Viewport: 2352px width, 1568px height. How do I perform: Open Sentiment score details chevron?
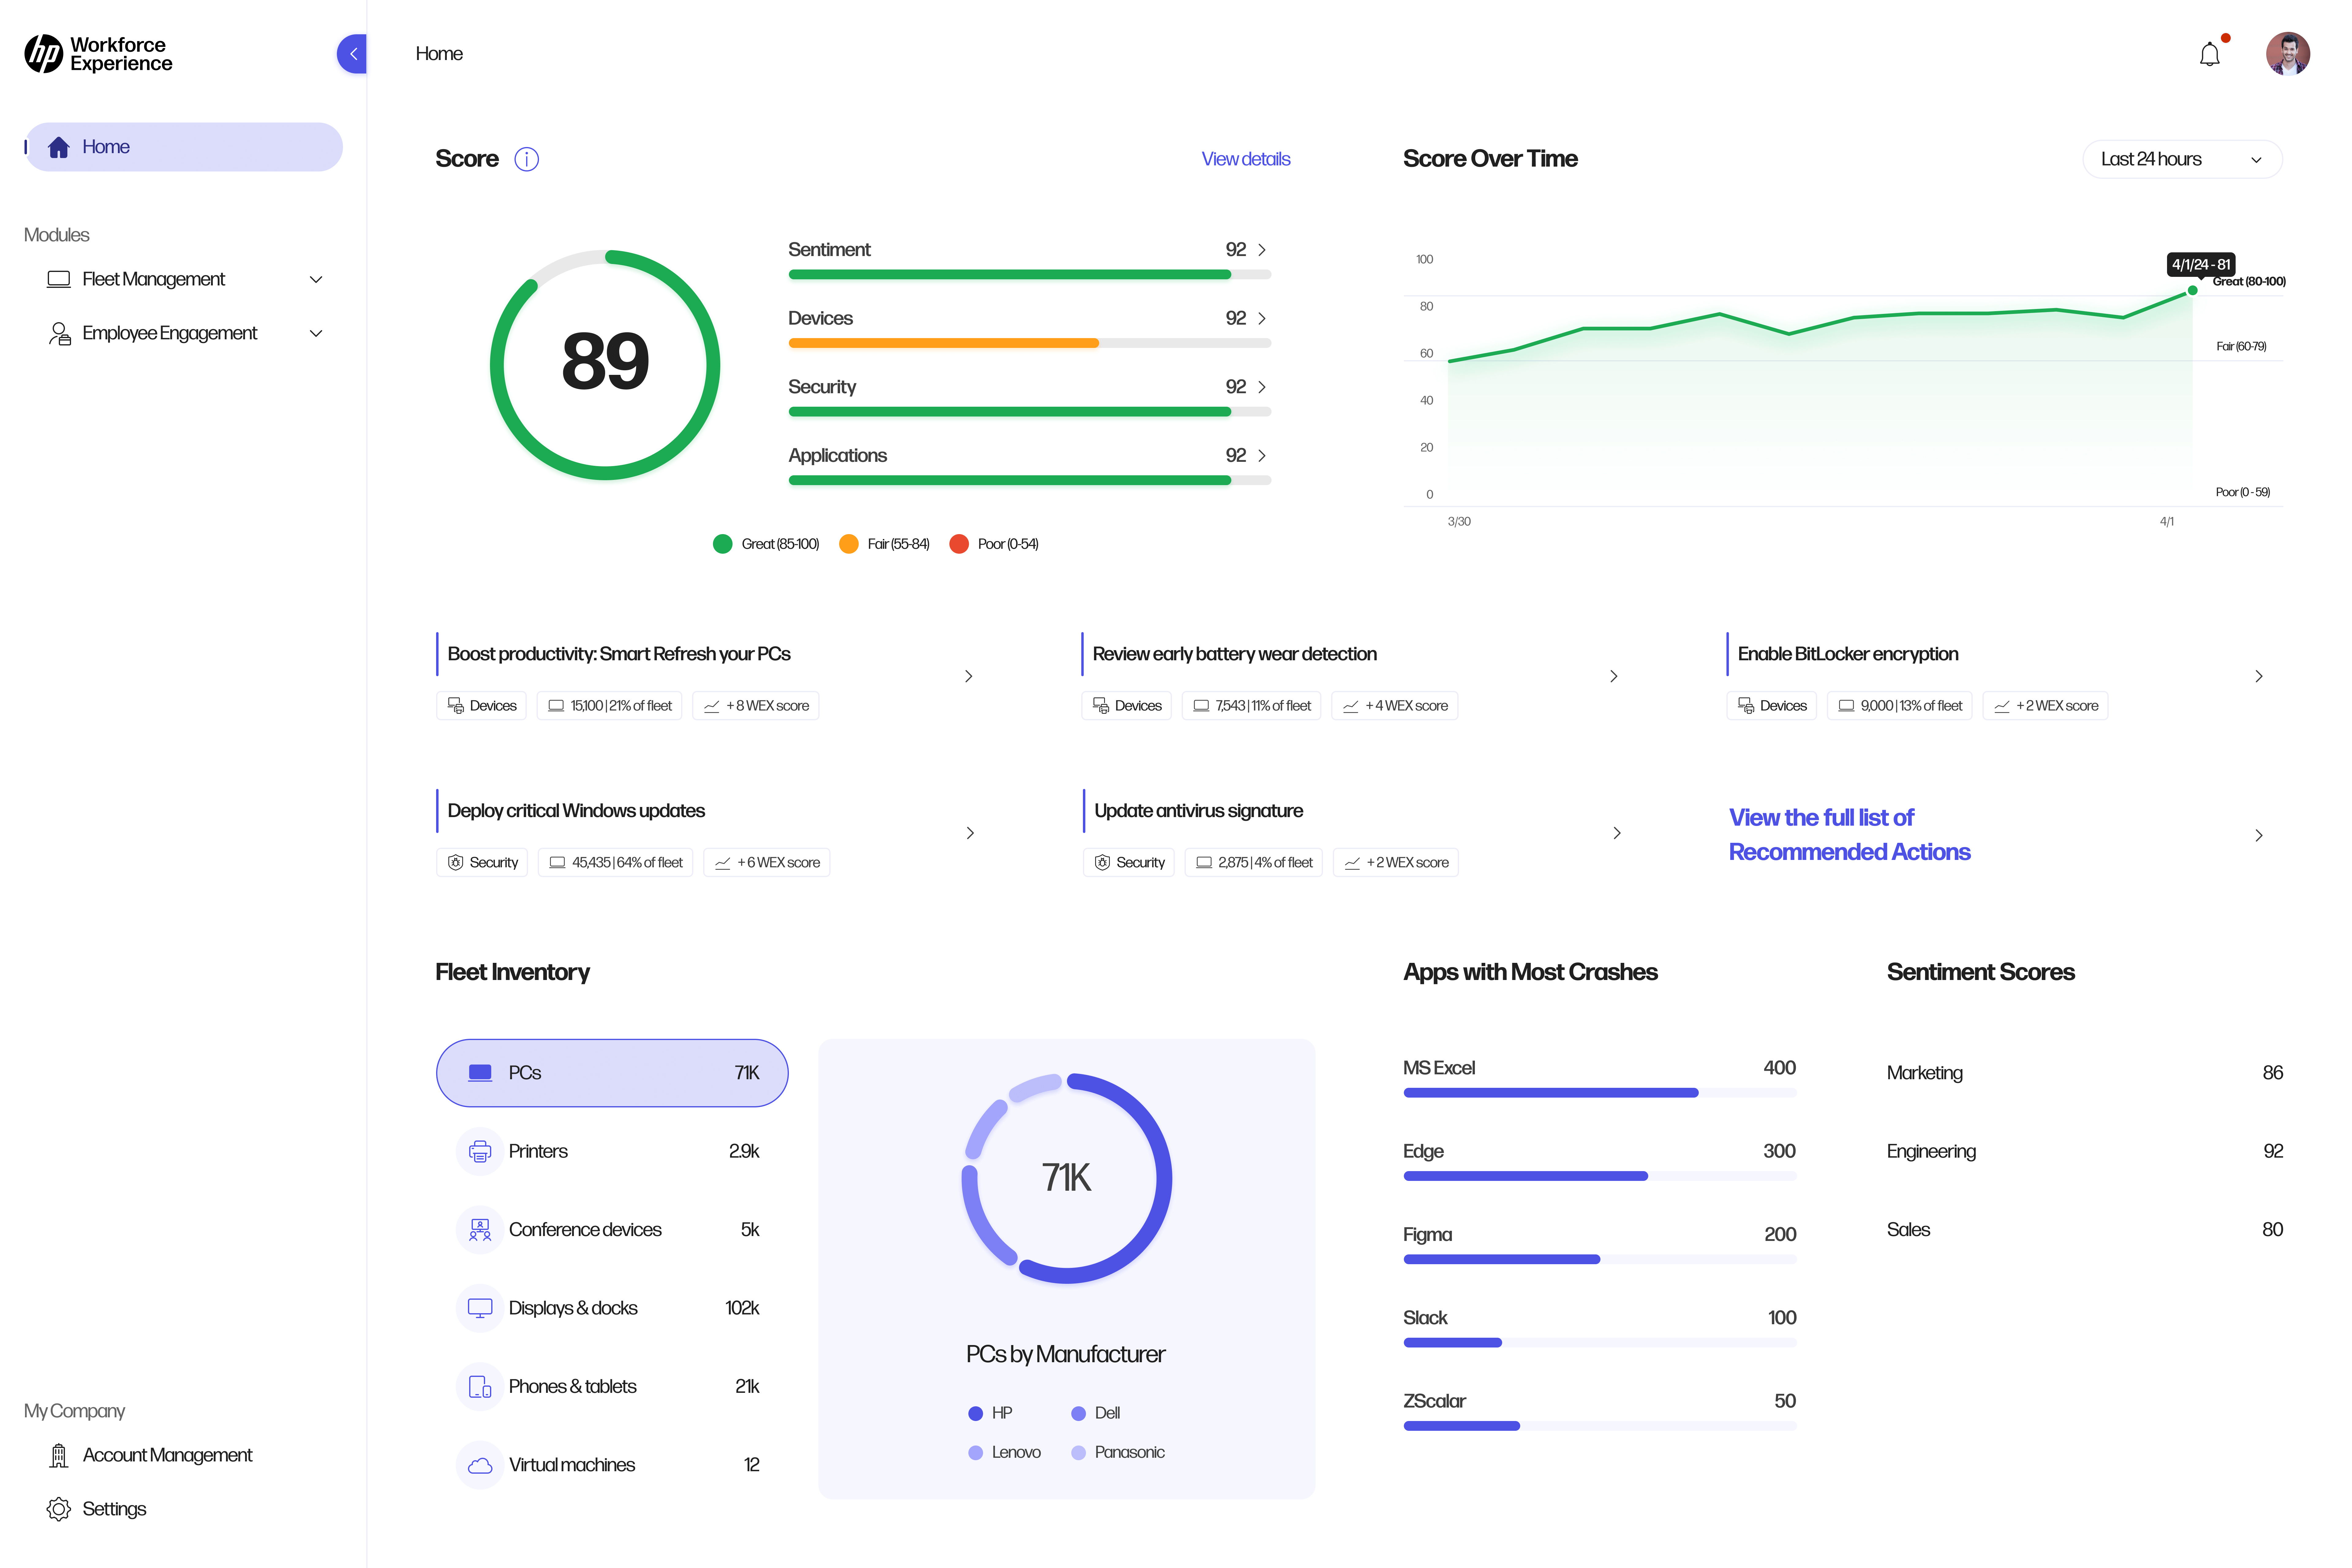tap(1262, 250)
